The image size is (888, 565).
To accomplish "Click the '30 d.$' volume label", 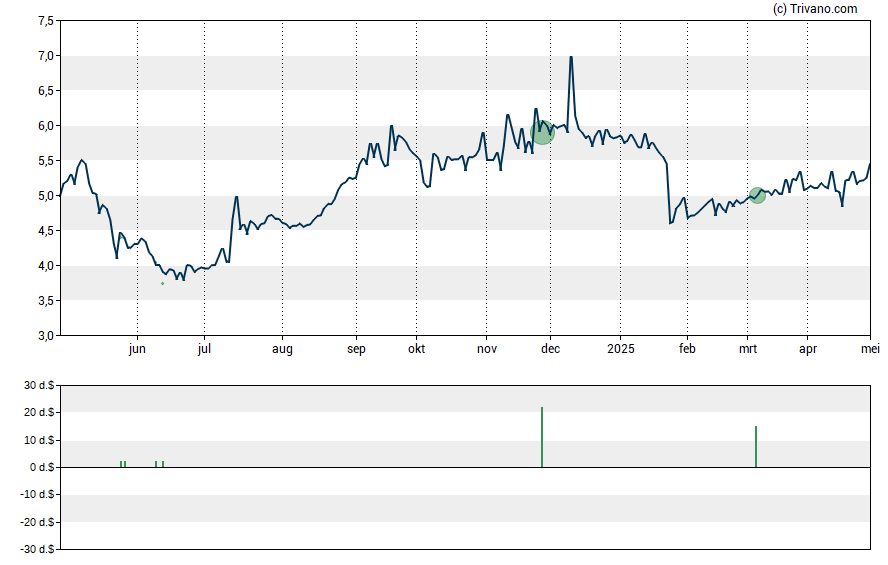I will (x=39, y=386).
